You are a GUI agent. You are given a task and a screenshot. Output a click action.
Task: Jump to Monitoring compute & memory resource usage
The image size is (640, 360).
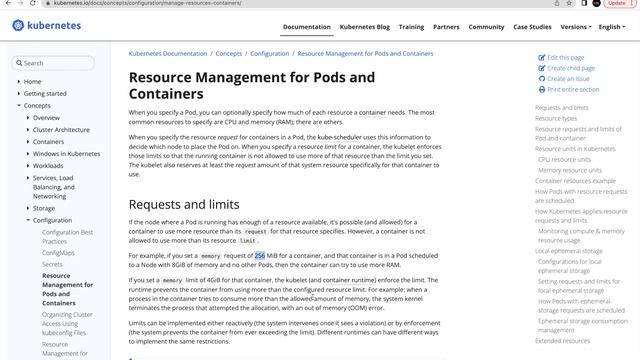(x=581, y=236)
